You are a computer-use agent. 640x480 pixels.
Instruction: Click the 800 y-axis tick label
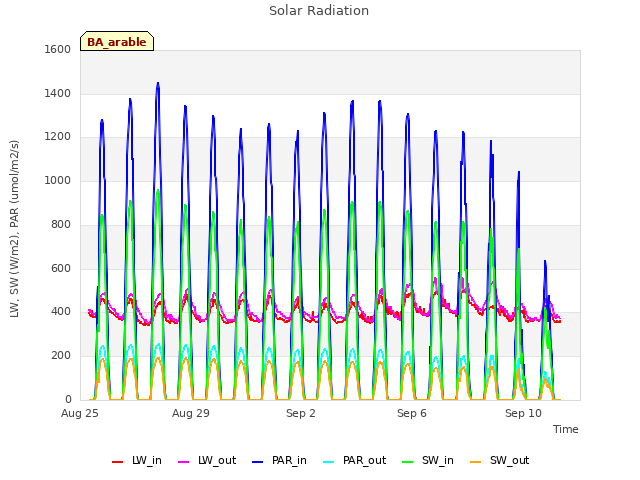click(61, 224)
